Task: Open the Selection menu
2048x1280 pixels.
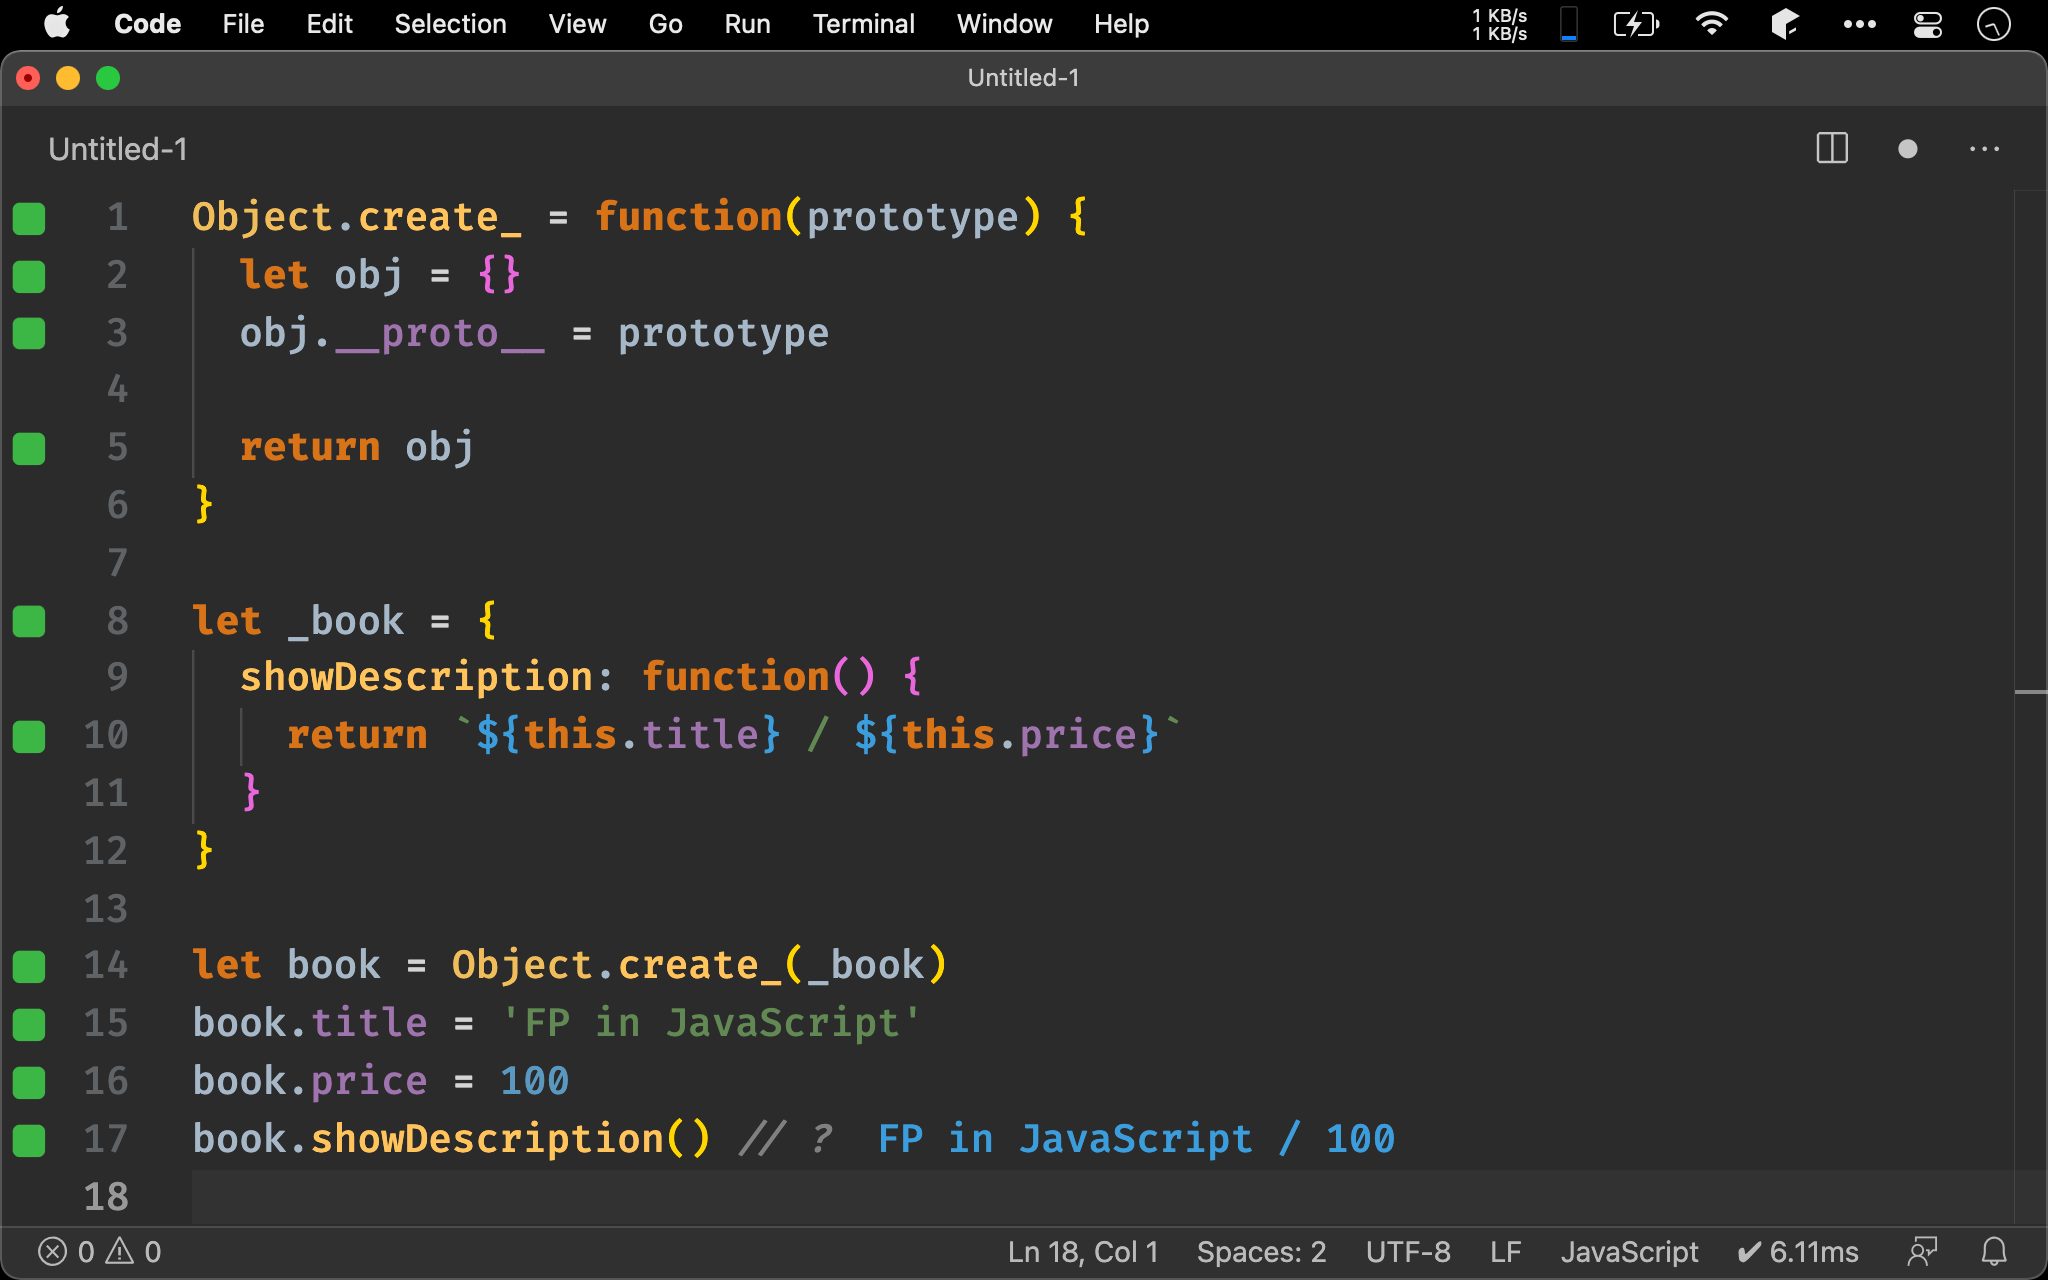Action: click(x=450, y=24)
